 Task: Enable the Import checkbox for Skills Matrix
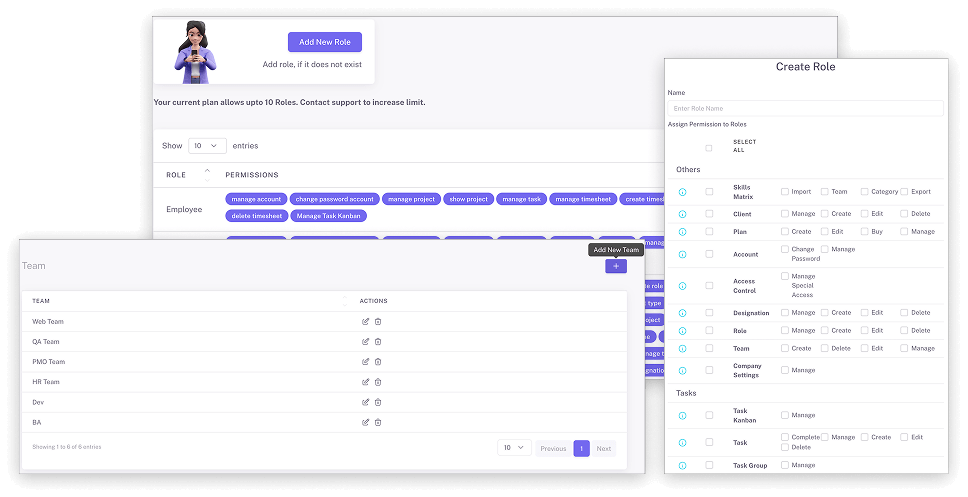coord(785,191)
